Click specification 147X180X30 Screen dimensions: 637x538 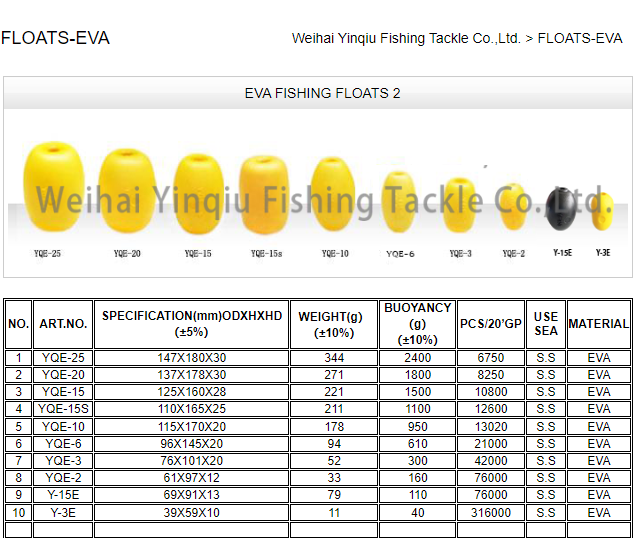192,358
